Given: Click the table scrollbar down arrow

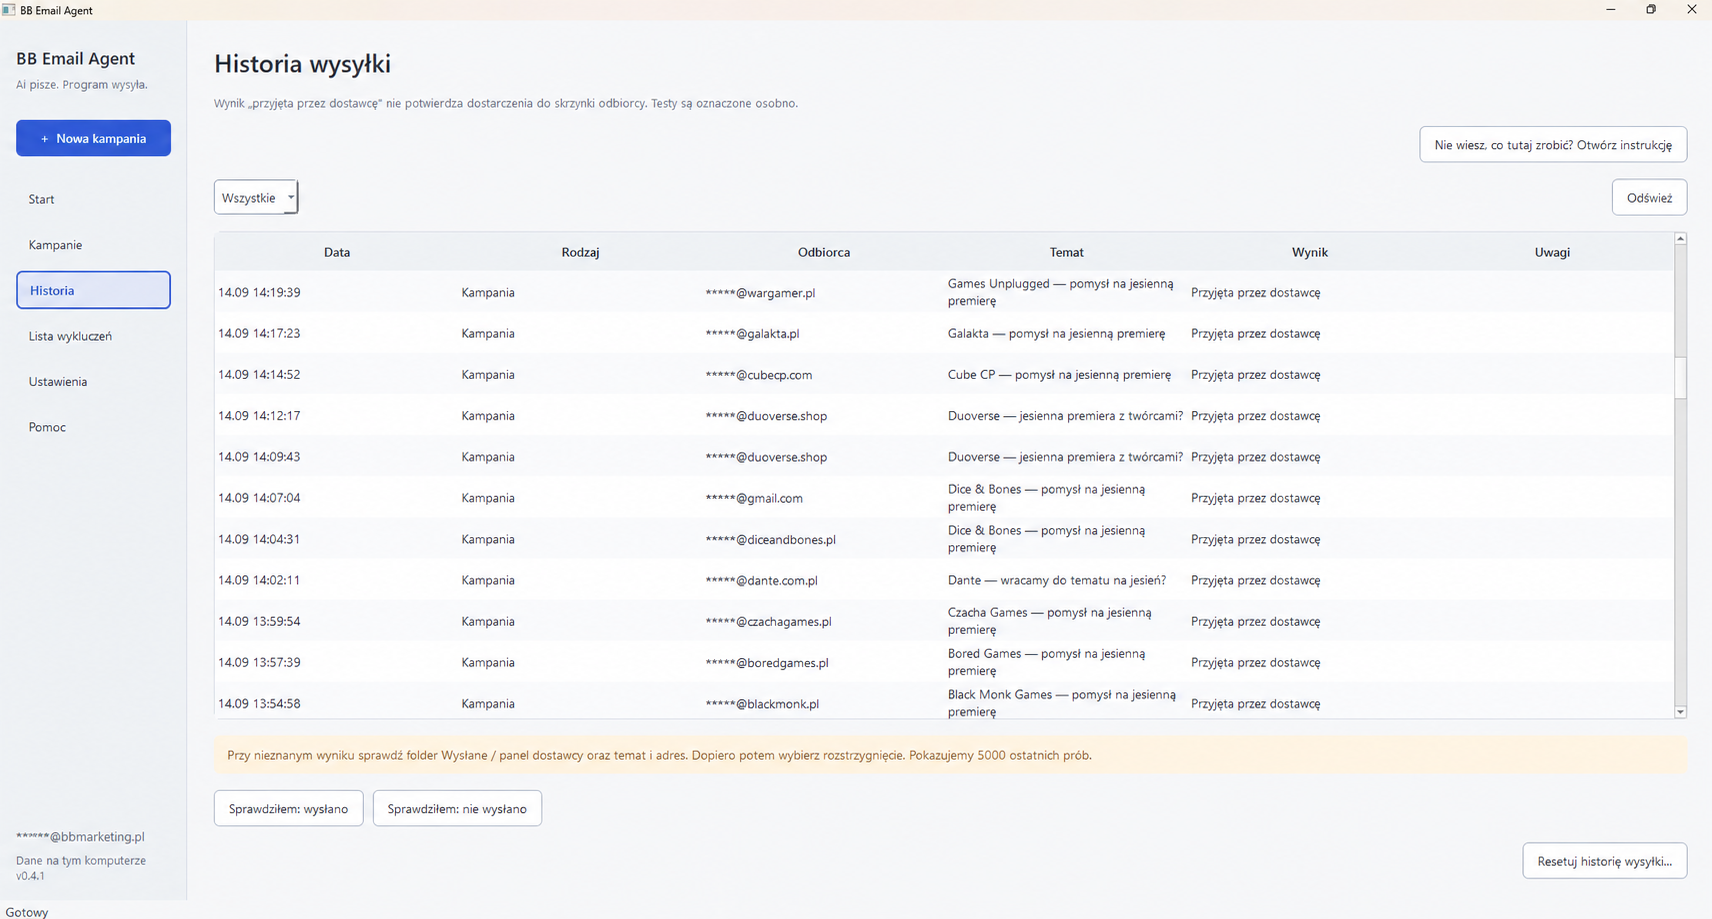Looking at the screenshot, I should pos(1680,712).
